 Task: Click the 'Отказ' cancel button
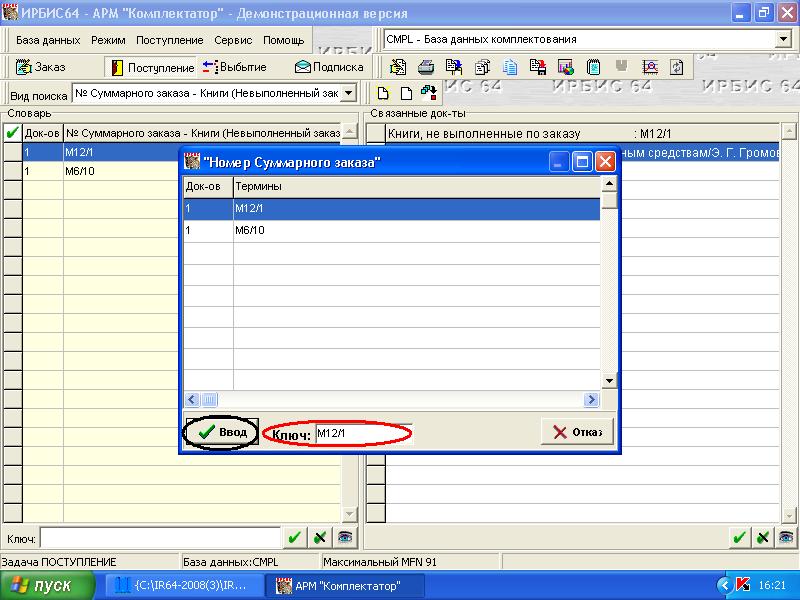tap(576, 432)
